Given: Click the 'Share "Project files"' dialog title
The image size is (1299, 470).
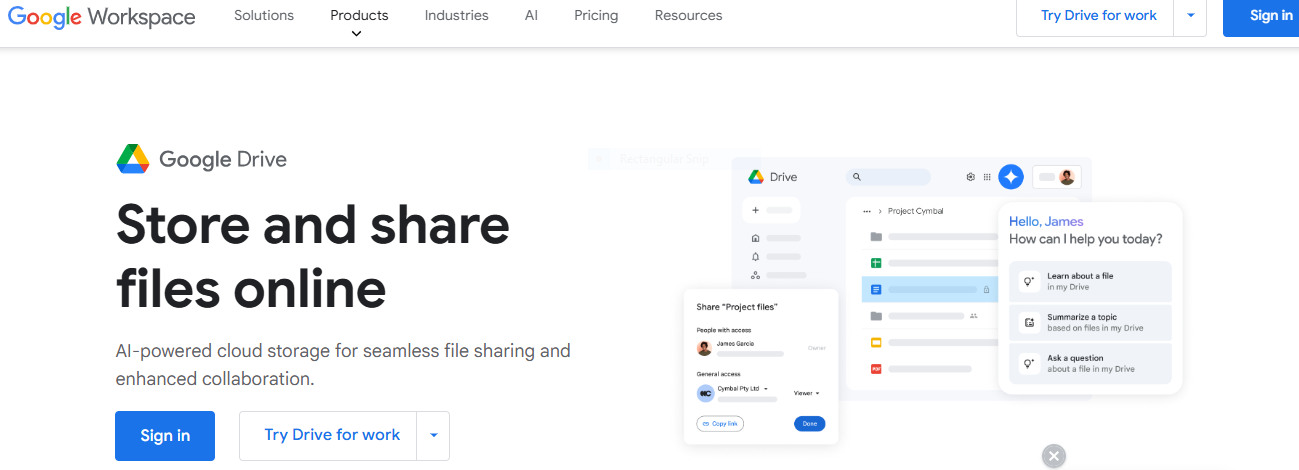Looking at the screenshot, I should coord(737,306).
